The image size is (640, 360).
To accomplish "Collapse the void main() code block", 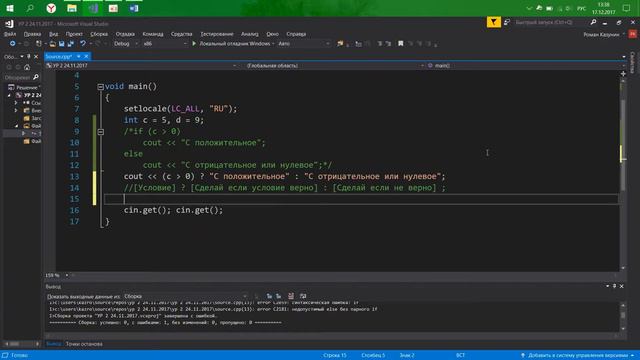I will (100, 87).
